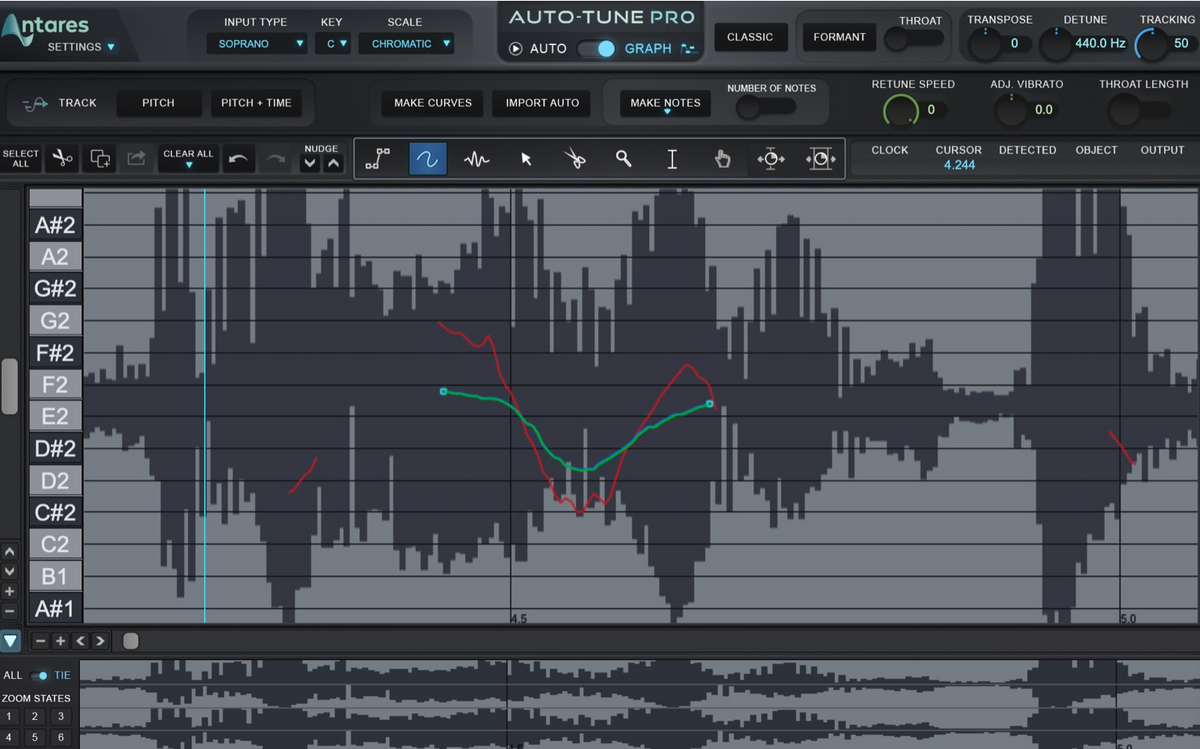1200x749 pixels.
Task: Click the vertical pitch scrollbar handle
Action: click(9, 386)
